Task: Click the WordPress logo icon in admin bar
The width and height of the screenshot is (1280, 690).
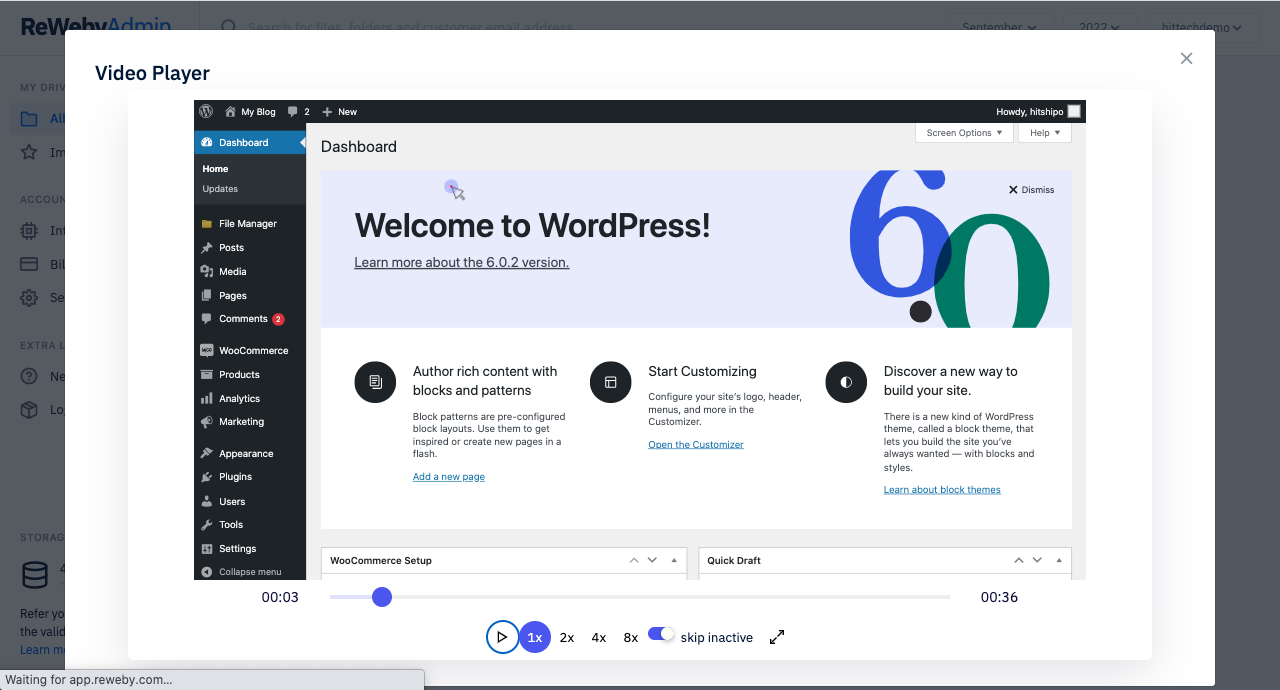Action: click(206, 111)
